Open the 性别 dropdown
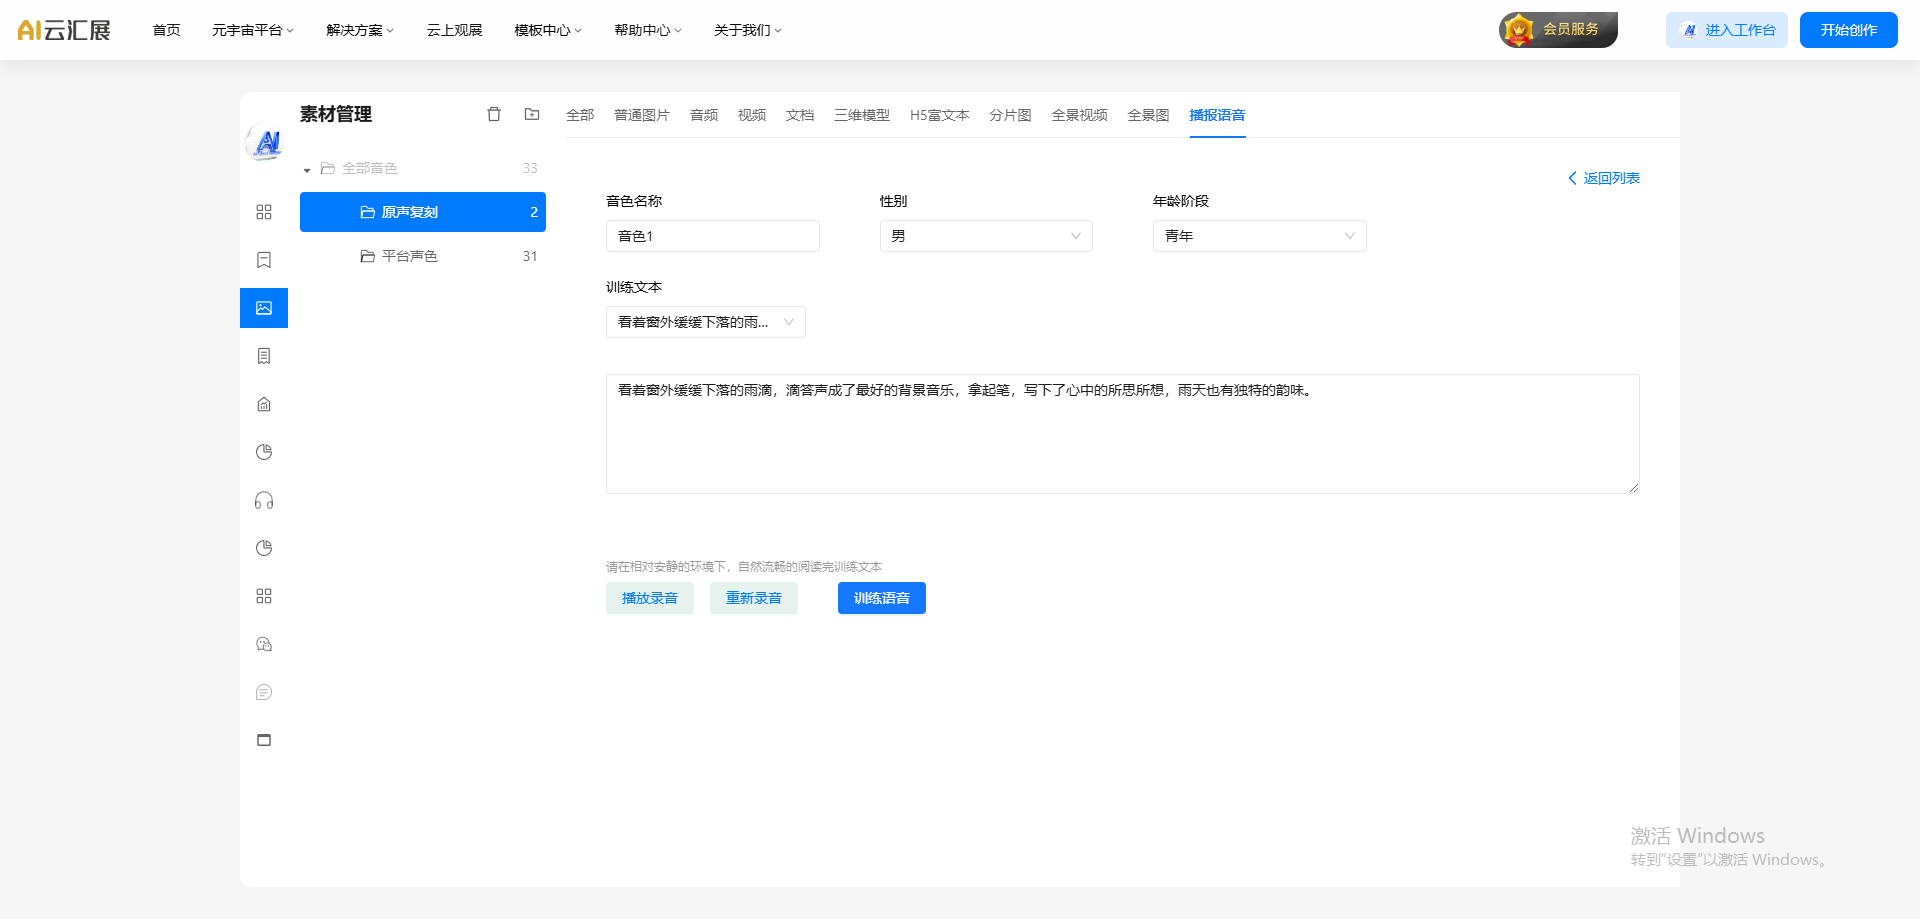 point(985,236)
